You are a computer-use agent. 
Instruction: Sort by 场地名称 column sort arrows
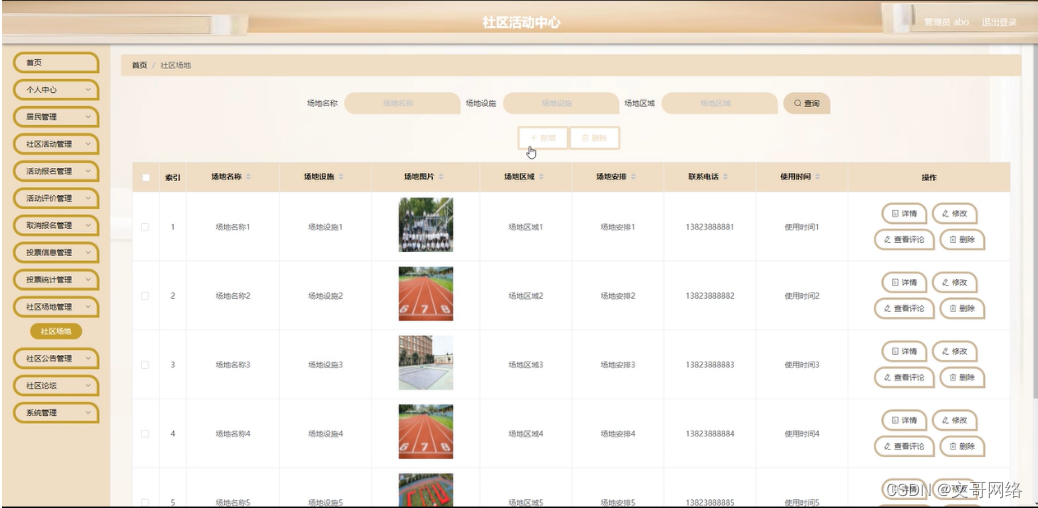click(x=248, y=177)
